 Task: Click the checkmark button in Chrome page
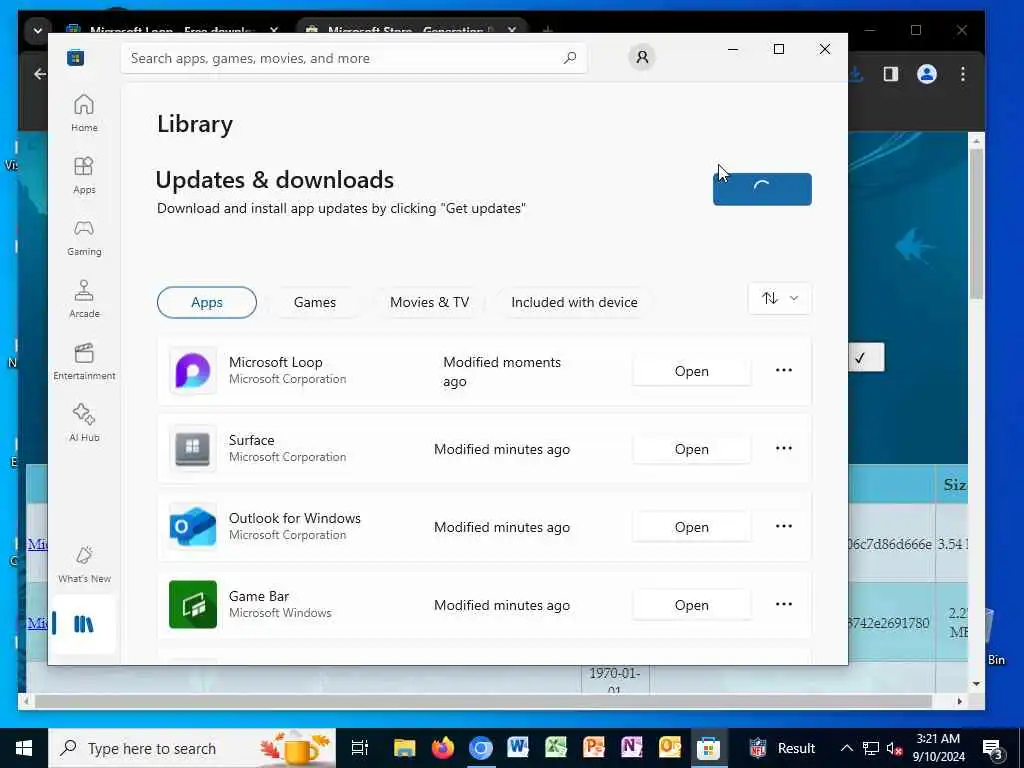[x=866, y=357]
